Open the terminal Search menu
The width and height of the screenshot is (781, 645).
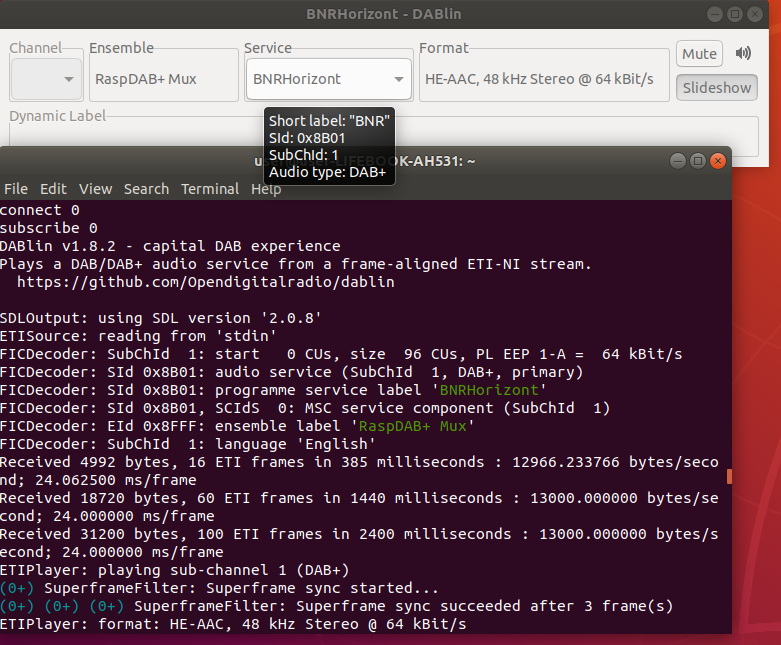point(146,189)
